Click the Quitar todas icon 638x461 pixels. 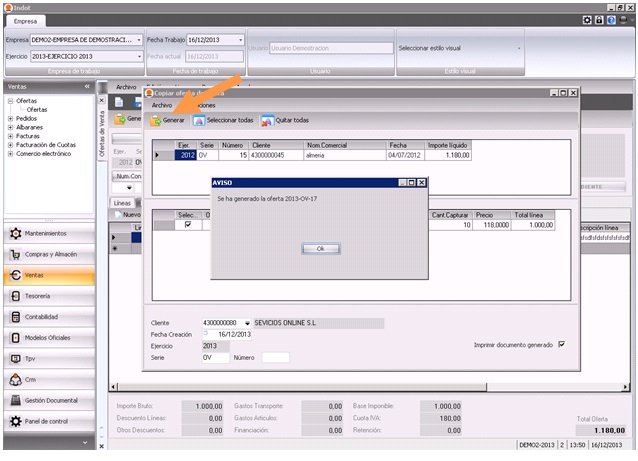267,120
